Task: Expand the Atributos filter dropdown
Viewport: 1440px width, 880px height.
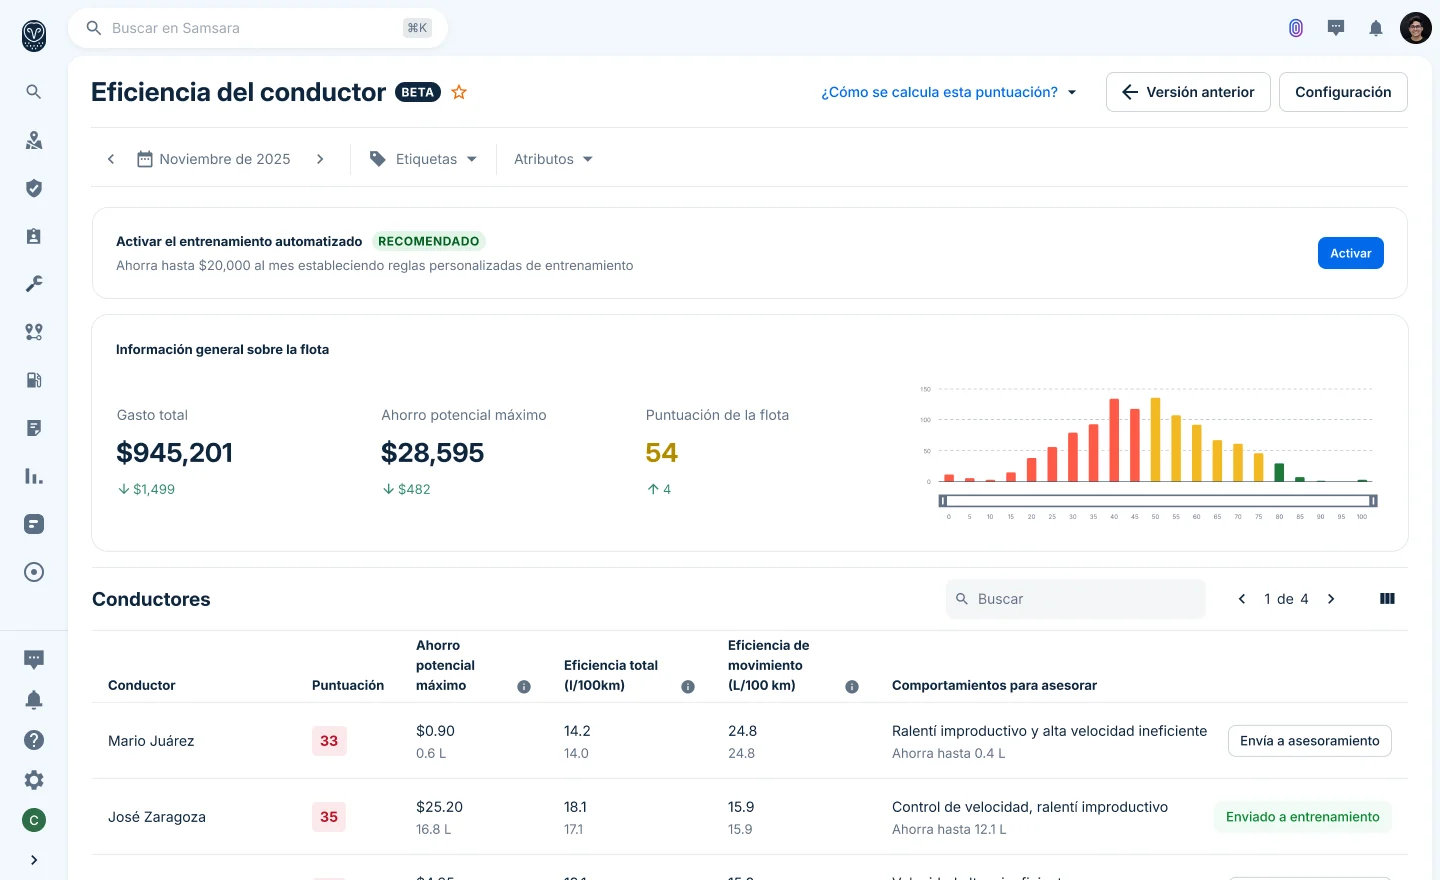Action: (553, 159)
